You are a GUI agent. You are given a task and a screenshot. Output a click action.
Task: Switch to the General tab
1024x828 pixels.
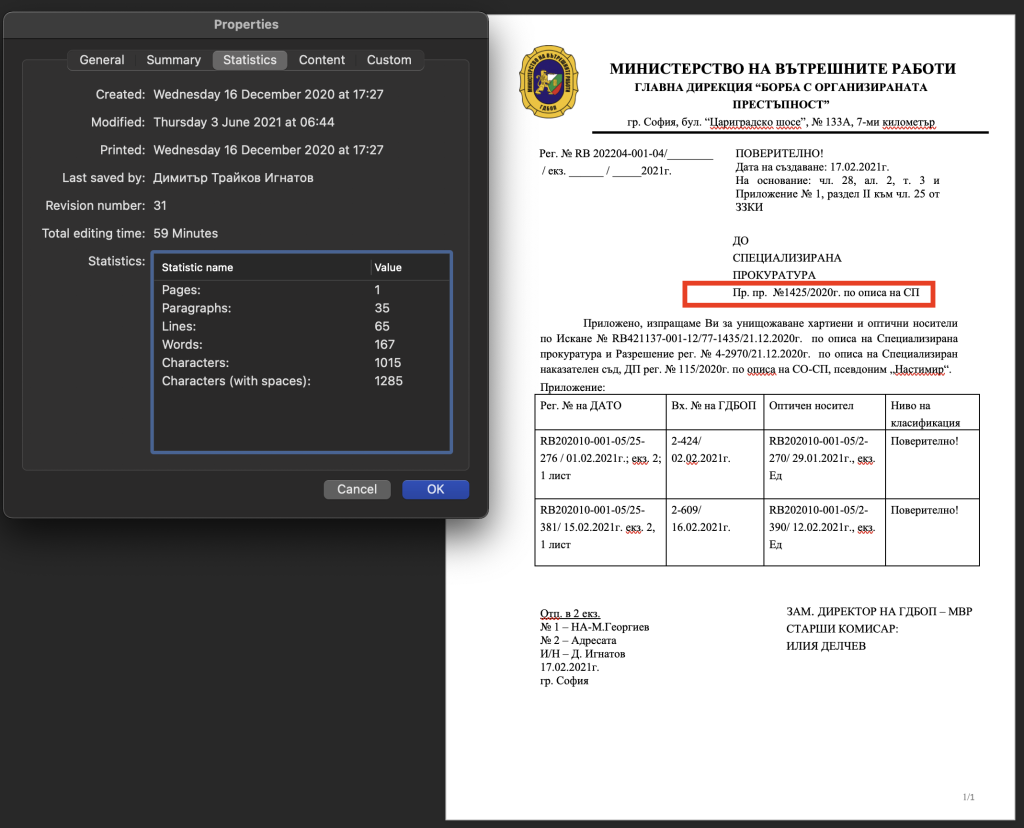tap(101, 60)
